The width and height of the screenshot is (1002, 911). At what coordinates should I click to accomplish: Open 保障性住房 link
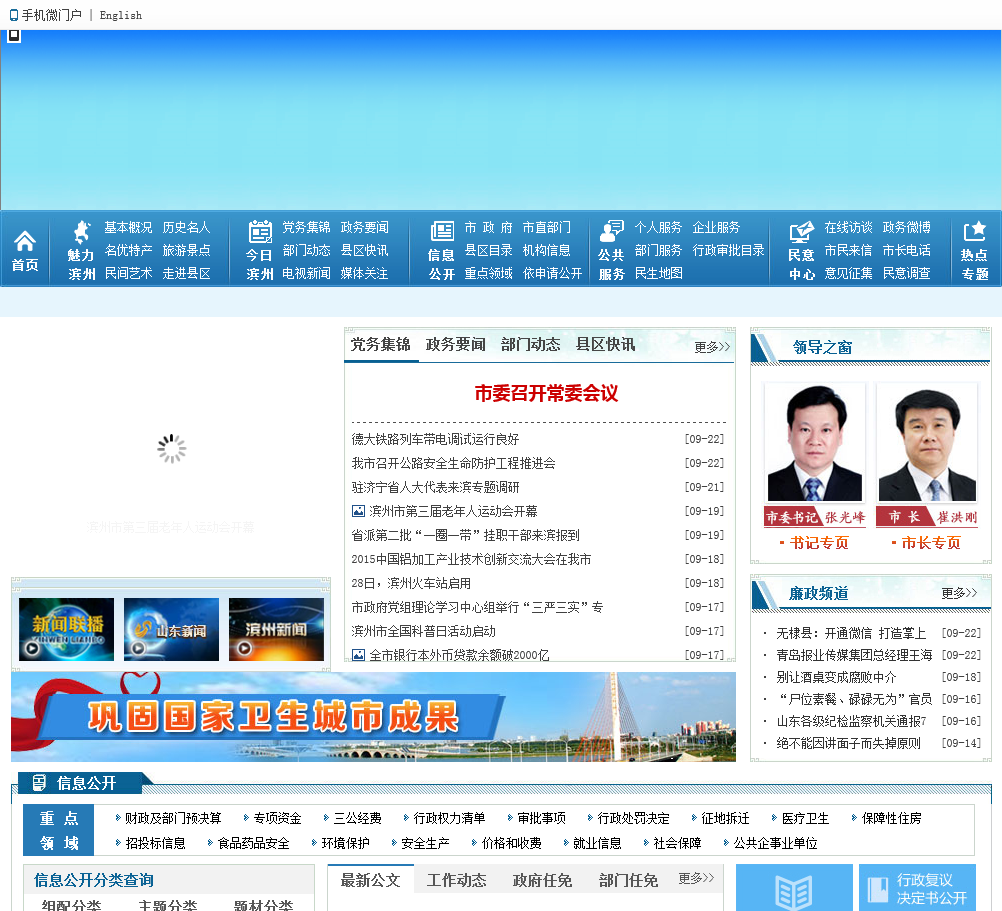coord(891,818)
